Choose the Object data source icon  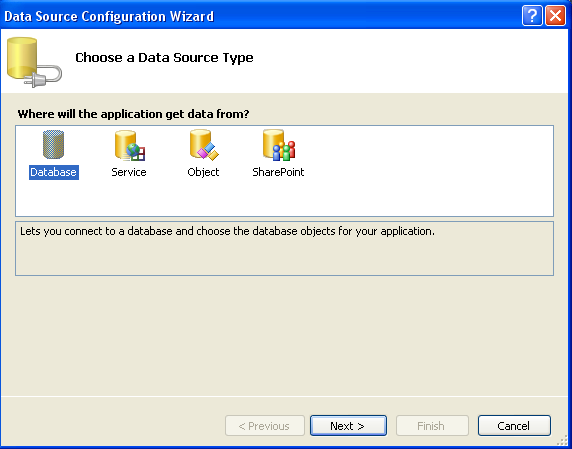click(204, 145)
